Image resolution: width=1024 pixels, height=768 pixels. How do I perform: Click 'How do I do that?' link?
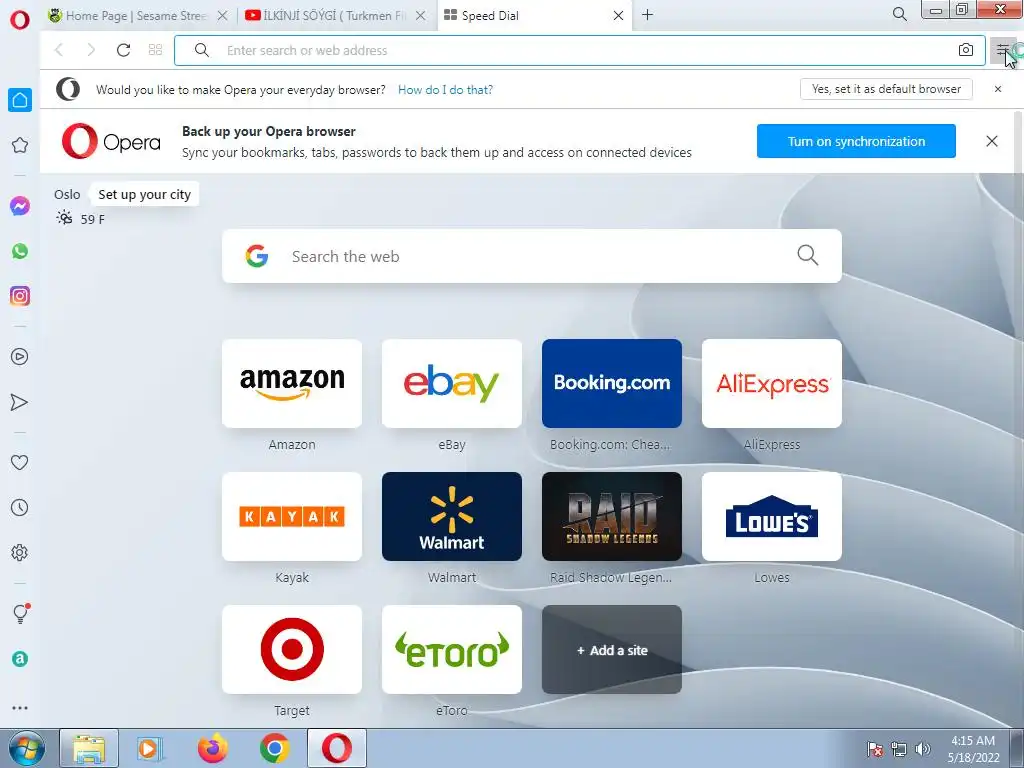[x=445, y=90]
